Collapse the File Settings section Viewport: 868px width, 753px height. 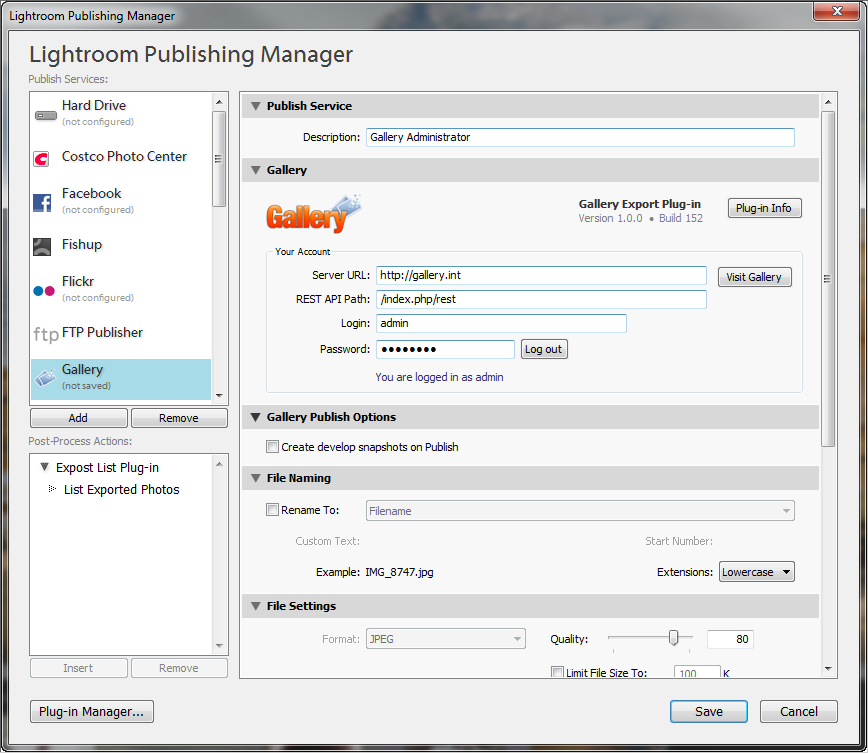pos(256,606)
